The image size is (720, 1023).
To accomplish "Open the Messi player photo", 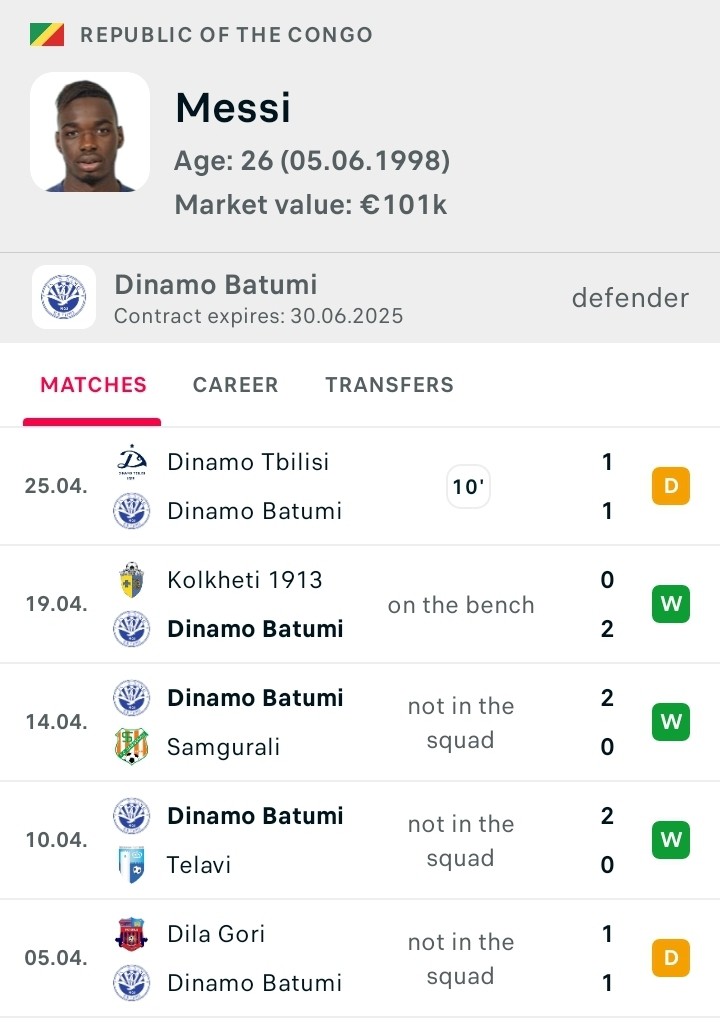I will point(90,132).
